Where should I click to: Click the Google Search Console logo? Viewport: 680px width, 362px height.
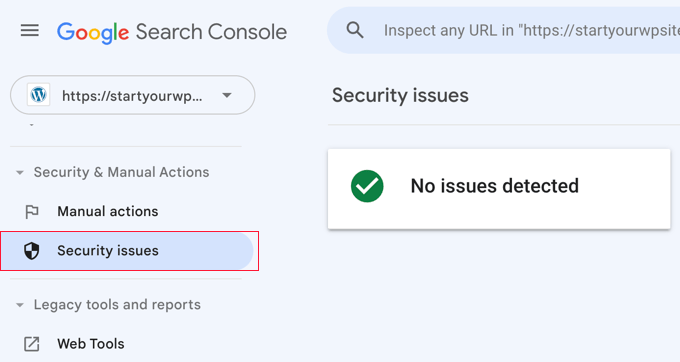pyautogui.click(x=172, y=32)
